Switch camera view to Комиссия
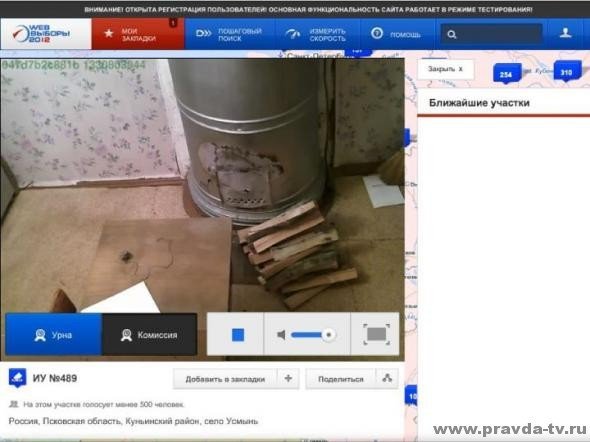 pos(149,334)
